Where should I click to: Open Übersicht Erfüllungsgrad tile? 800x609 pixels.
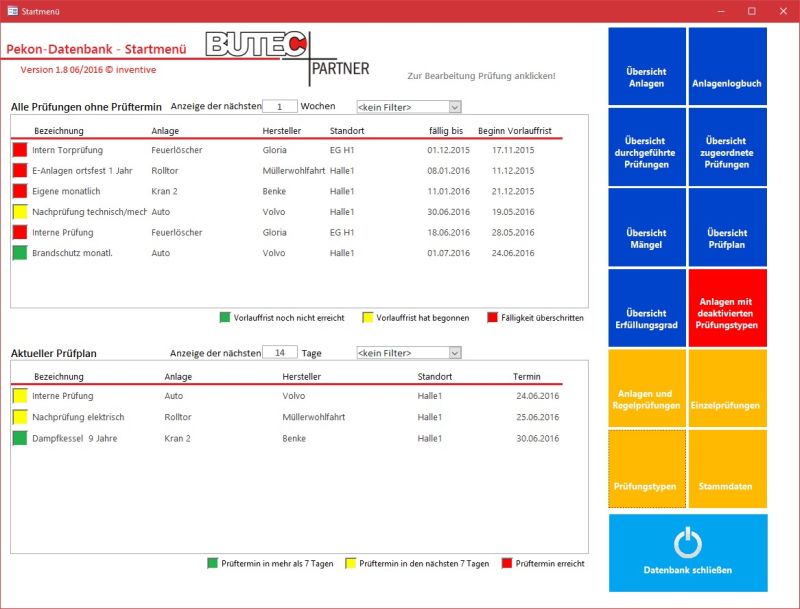(x=647, y=308)
